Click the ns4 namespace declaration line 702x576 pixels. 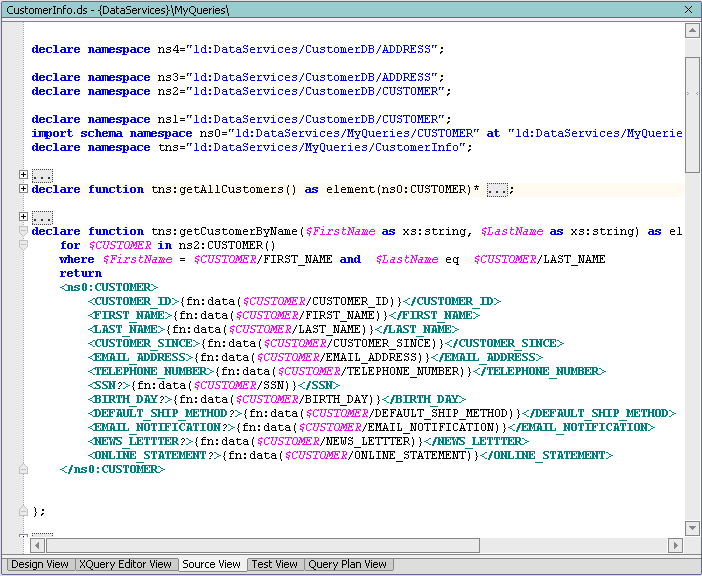(238, 49)
